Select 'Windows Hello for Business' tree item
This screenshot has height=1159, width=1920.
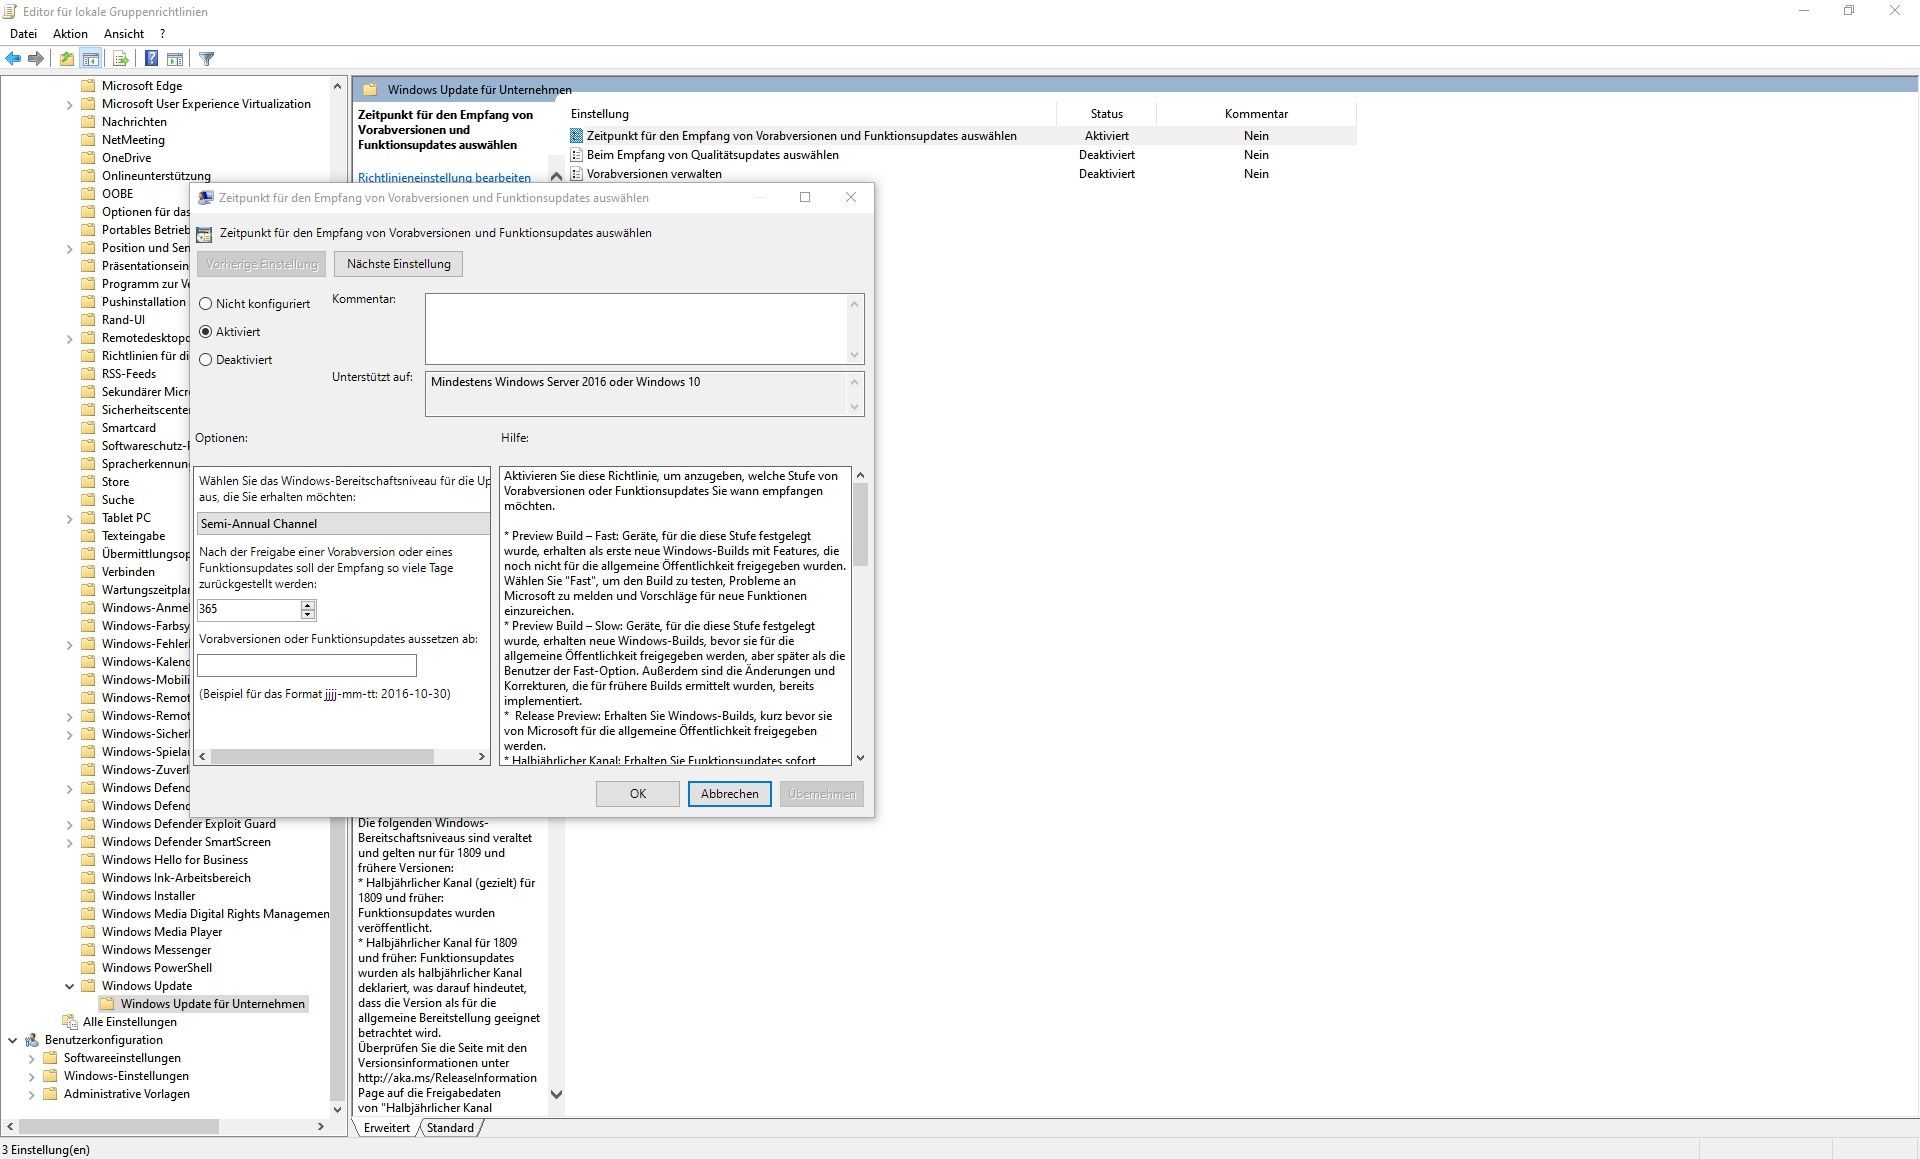175,860
